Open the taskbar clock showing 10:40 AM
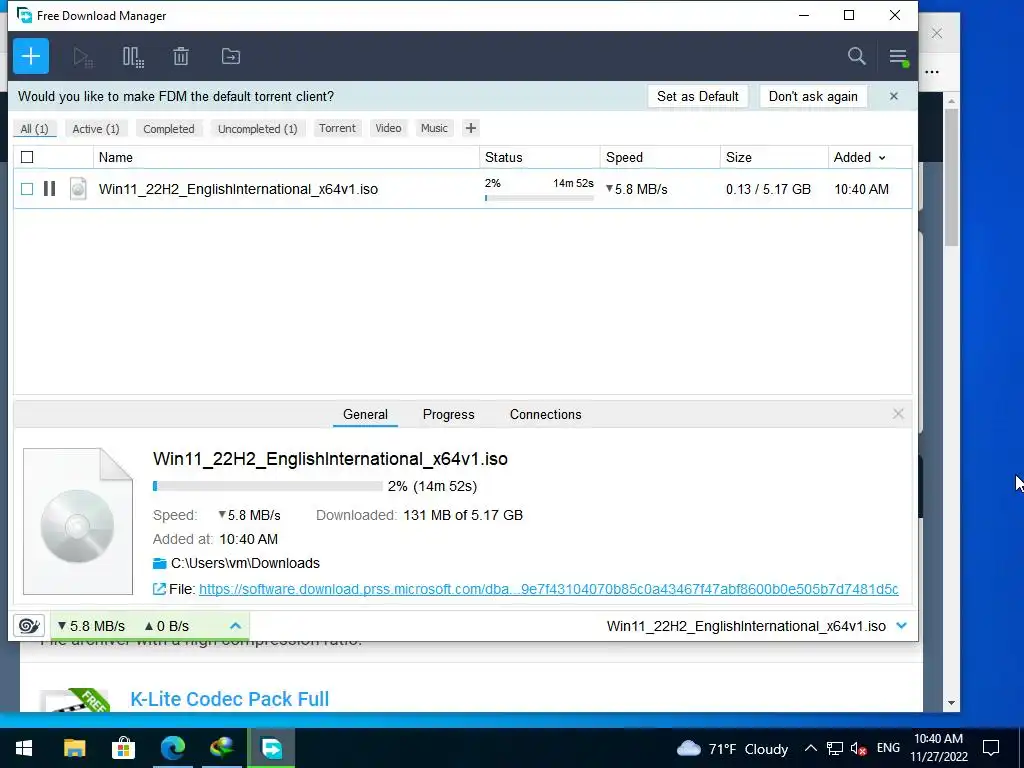 click(939, 748)
